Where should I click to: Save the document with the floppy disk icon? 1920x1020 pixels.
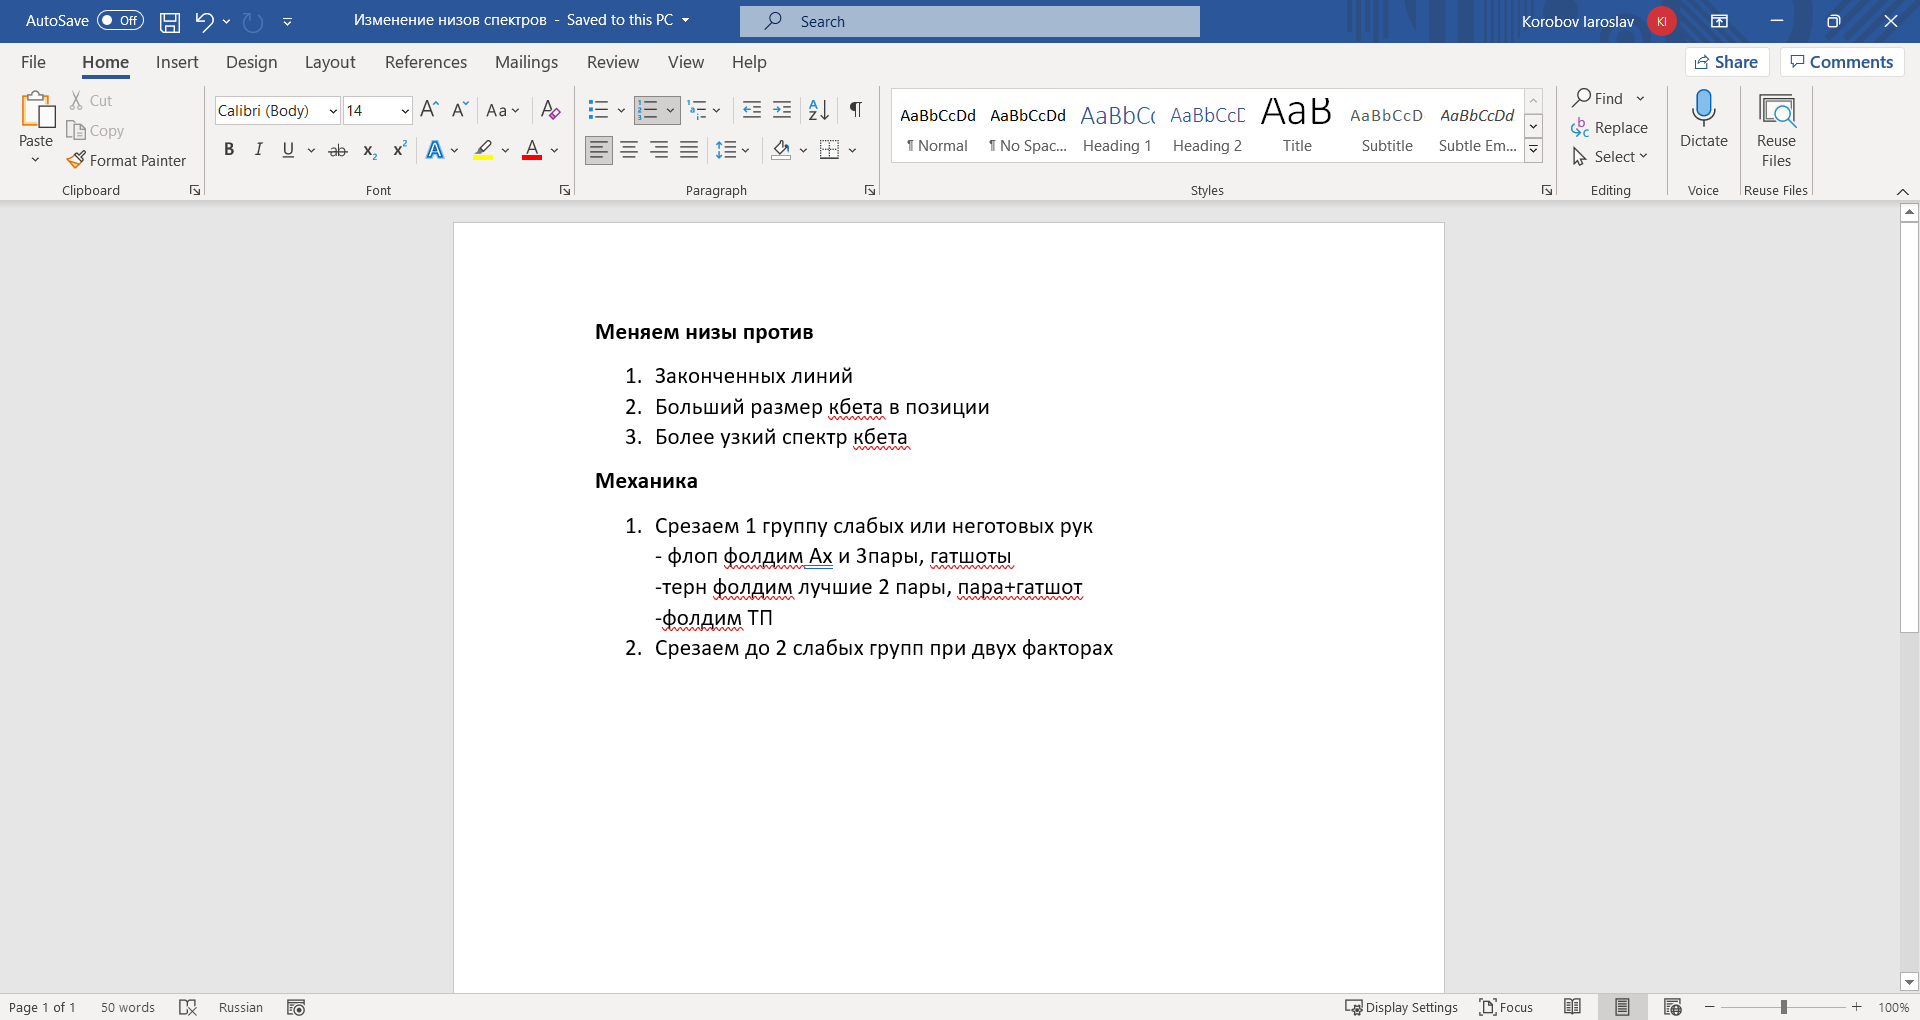point(170,21)
